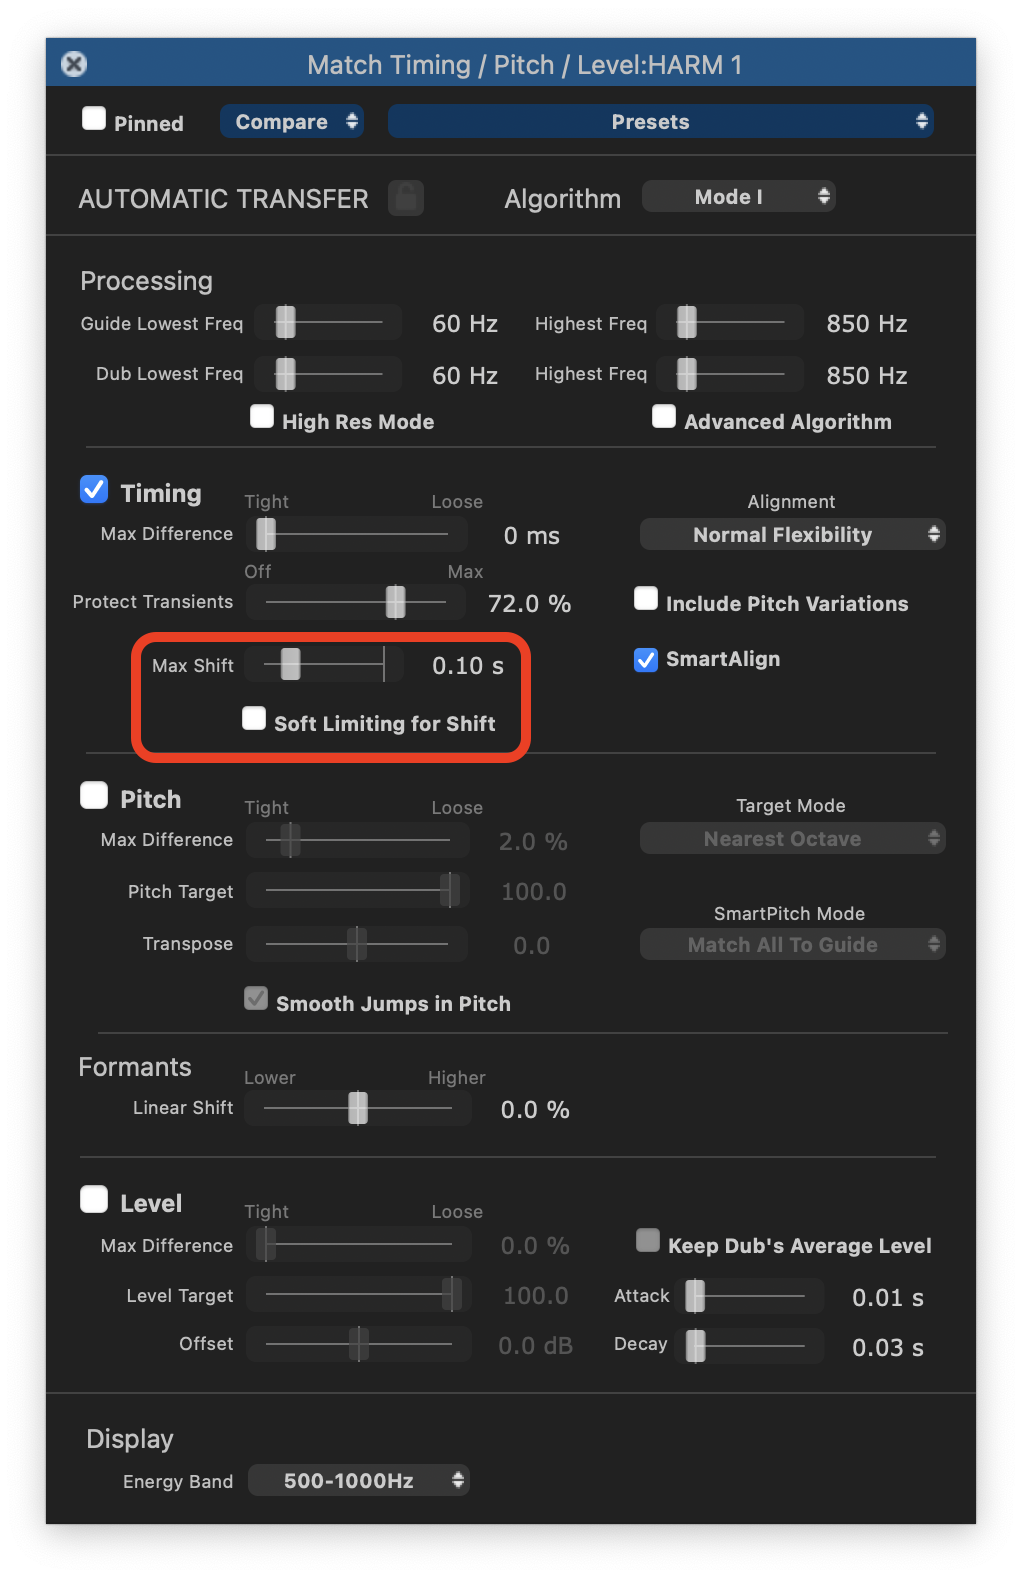Enable the Pinned checkbox
Screen dimensions: 1022x1578
pyautogui.click(x=94, y=119)
